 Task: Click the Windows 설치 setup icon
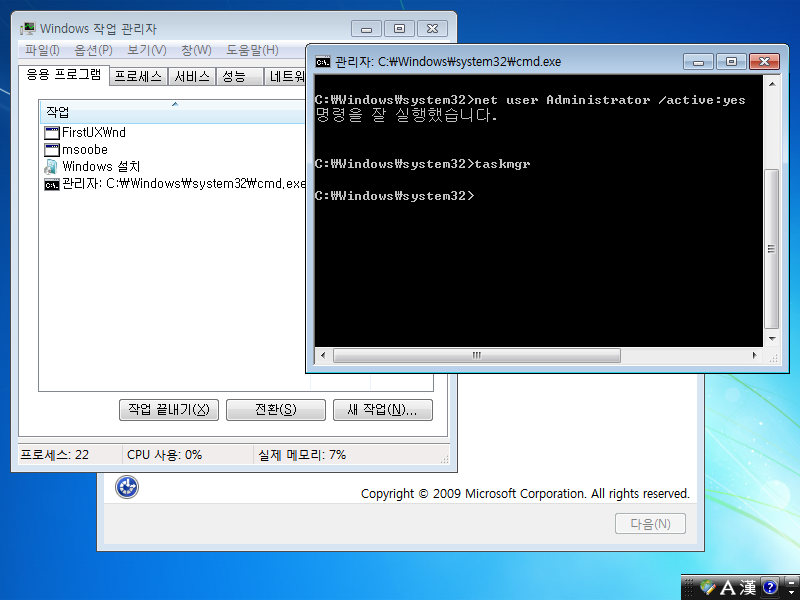pos(52,167)
